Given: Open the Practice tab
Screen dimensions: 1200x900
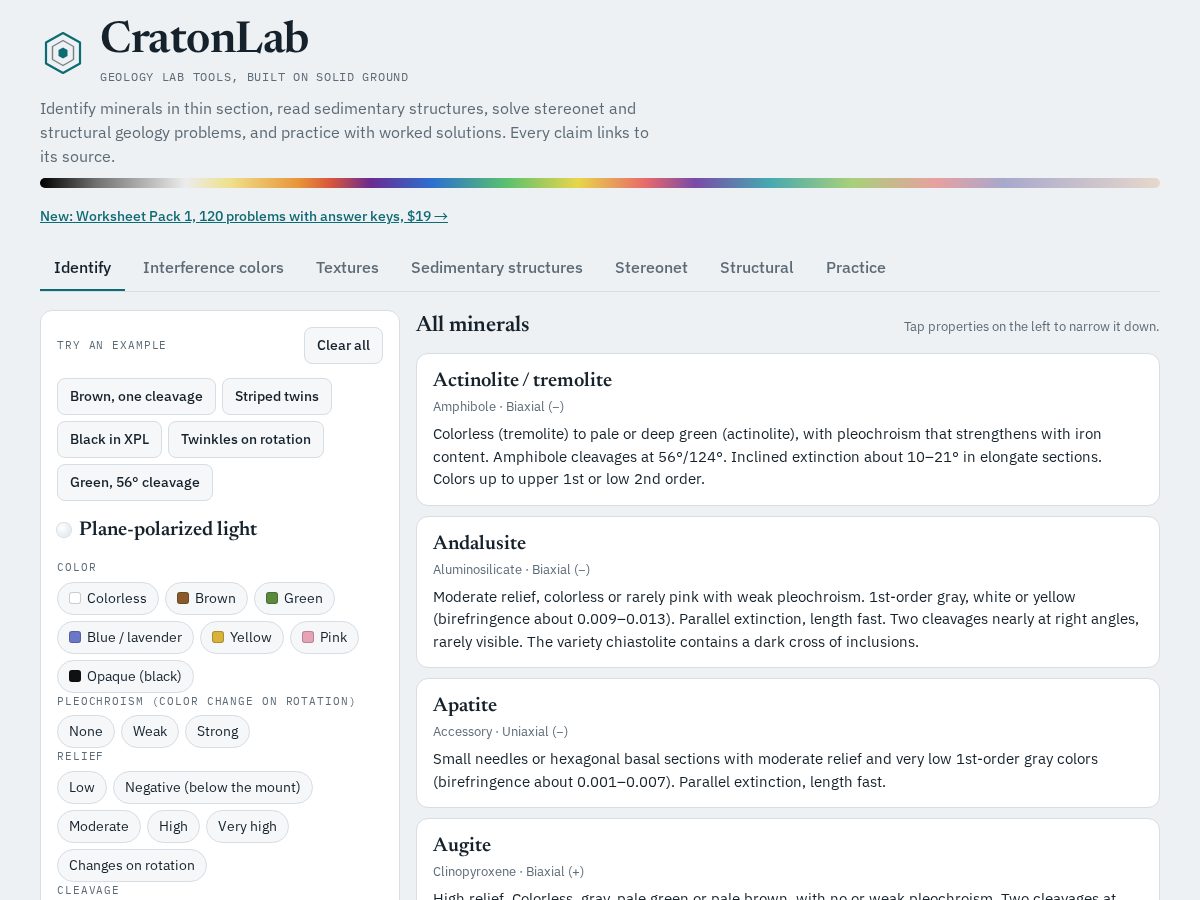Looking at the screenshot, I should [x=856, y=268].
